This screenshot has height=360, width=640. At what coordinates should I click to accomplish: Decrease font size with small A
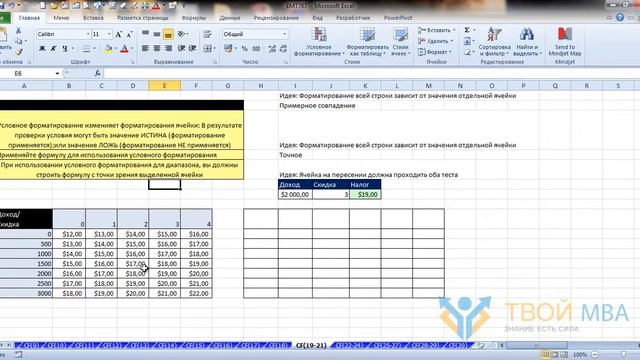point(129,34)
